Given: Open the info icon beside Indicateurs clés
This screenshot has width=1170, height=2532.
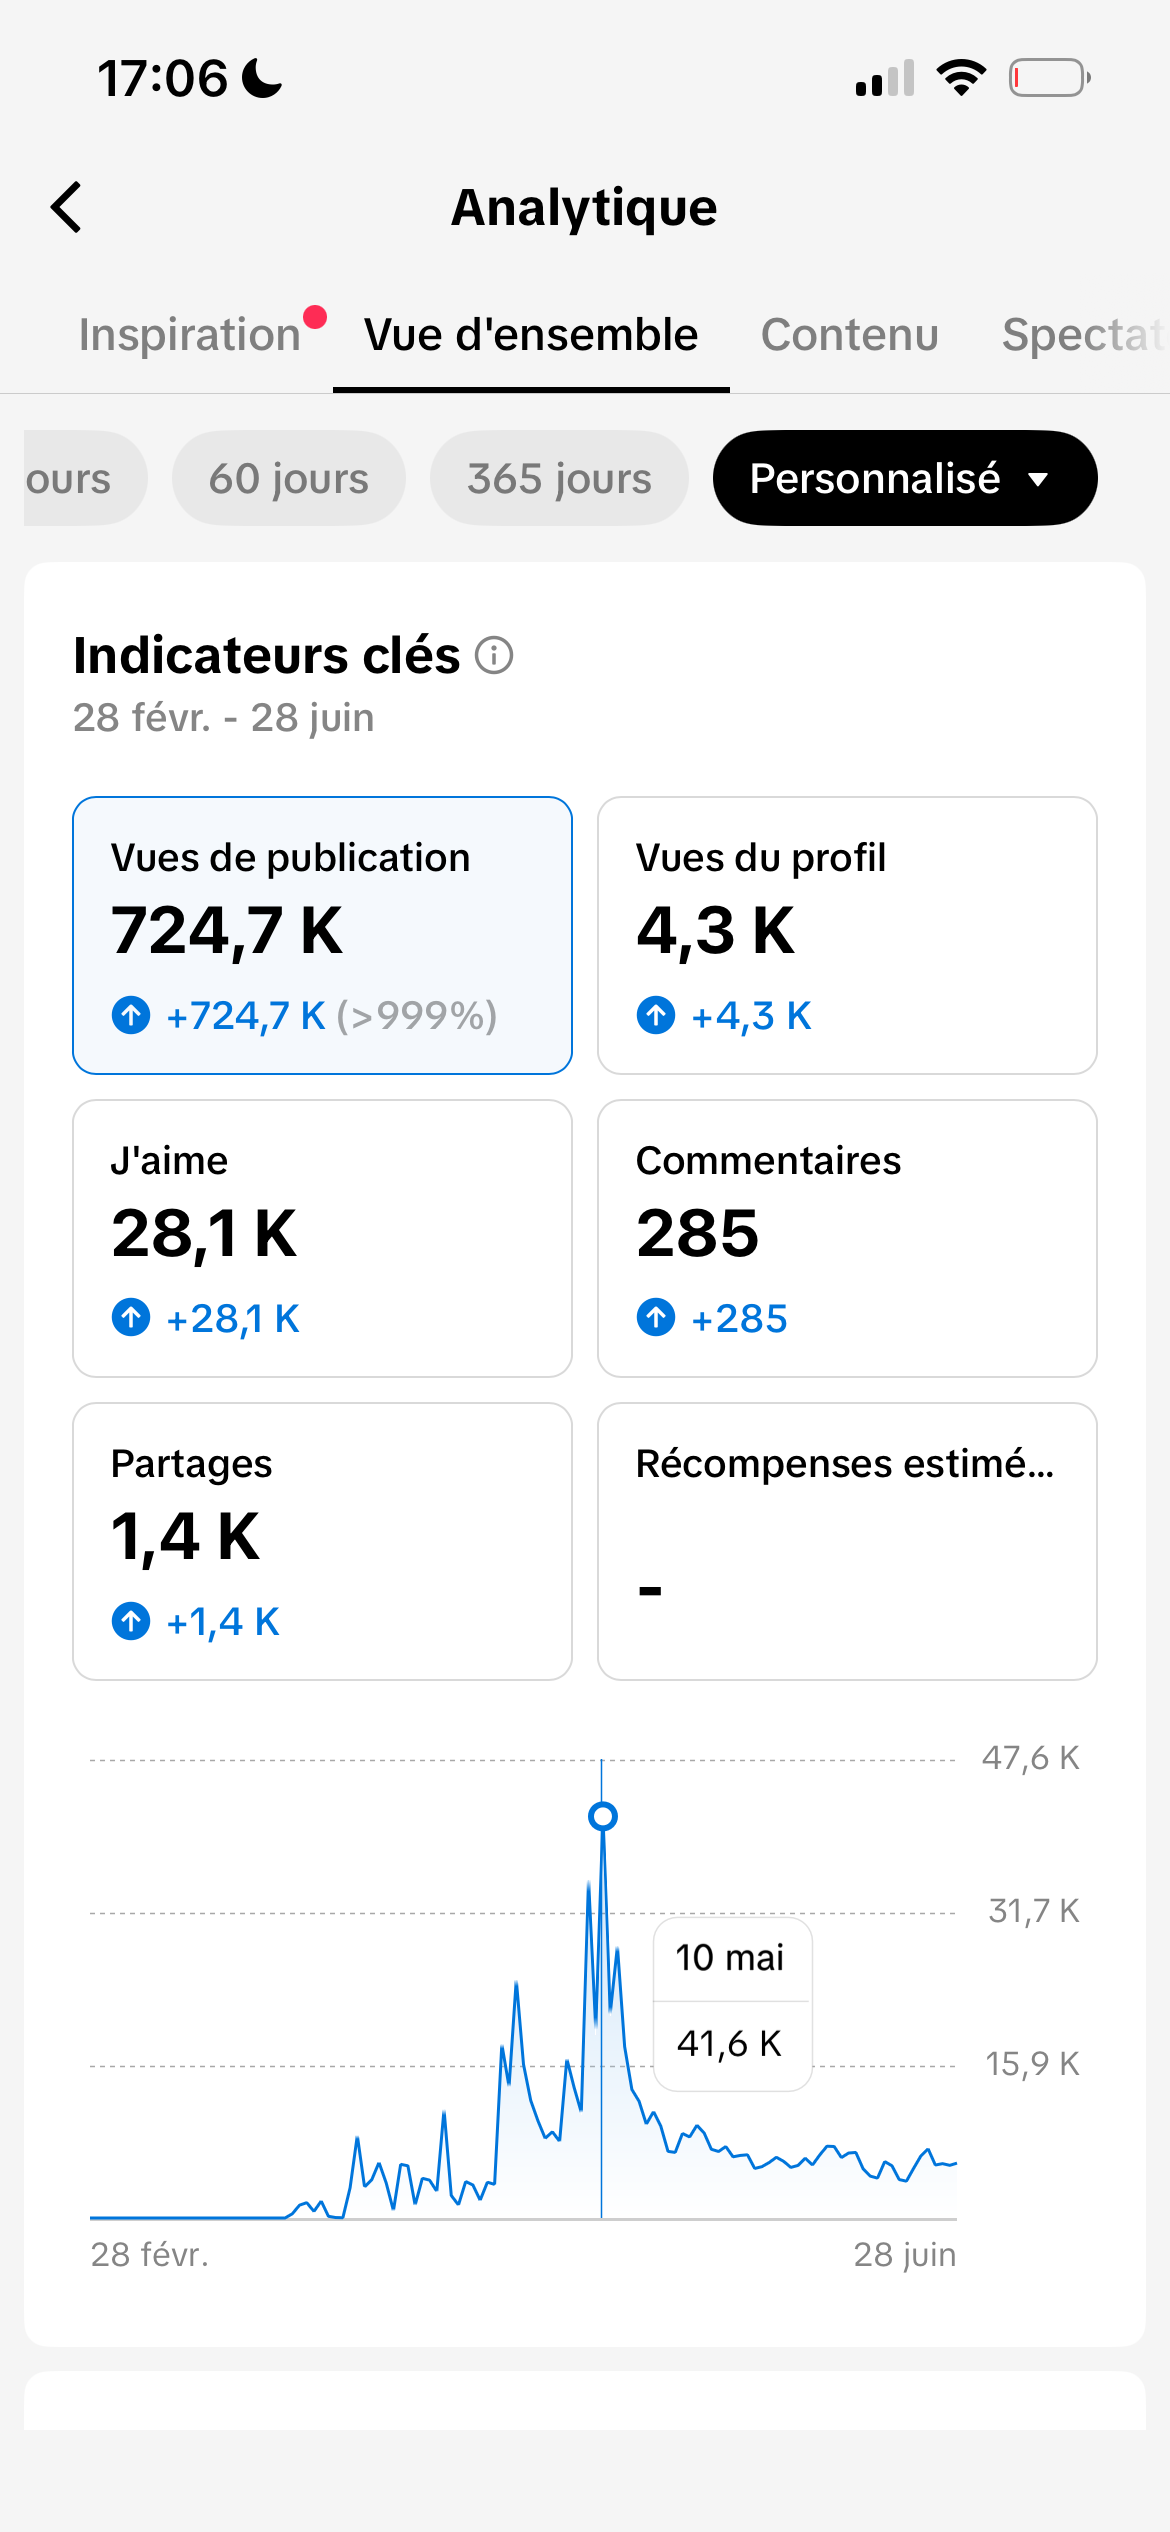Looking at the screenshot, I should coord(493,656).
